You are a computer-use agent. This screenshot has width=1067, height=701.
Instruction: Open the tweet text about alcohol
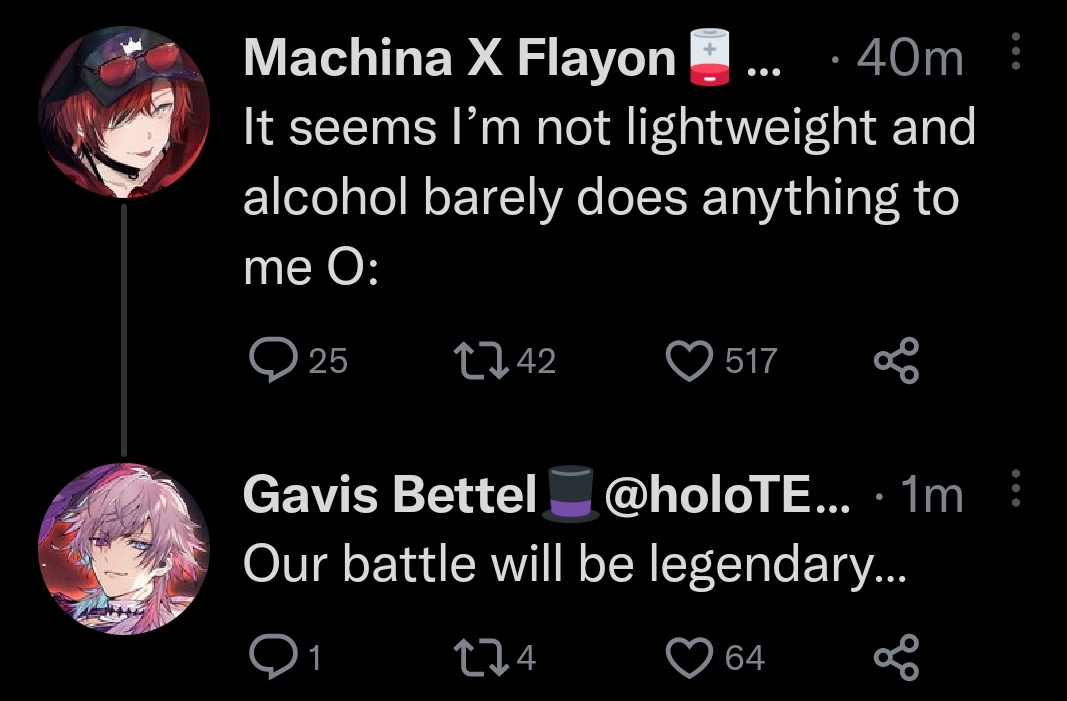coord(600,198)
